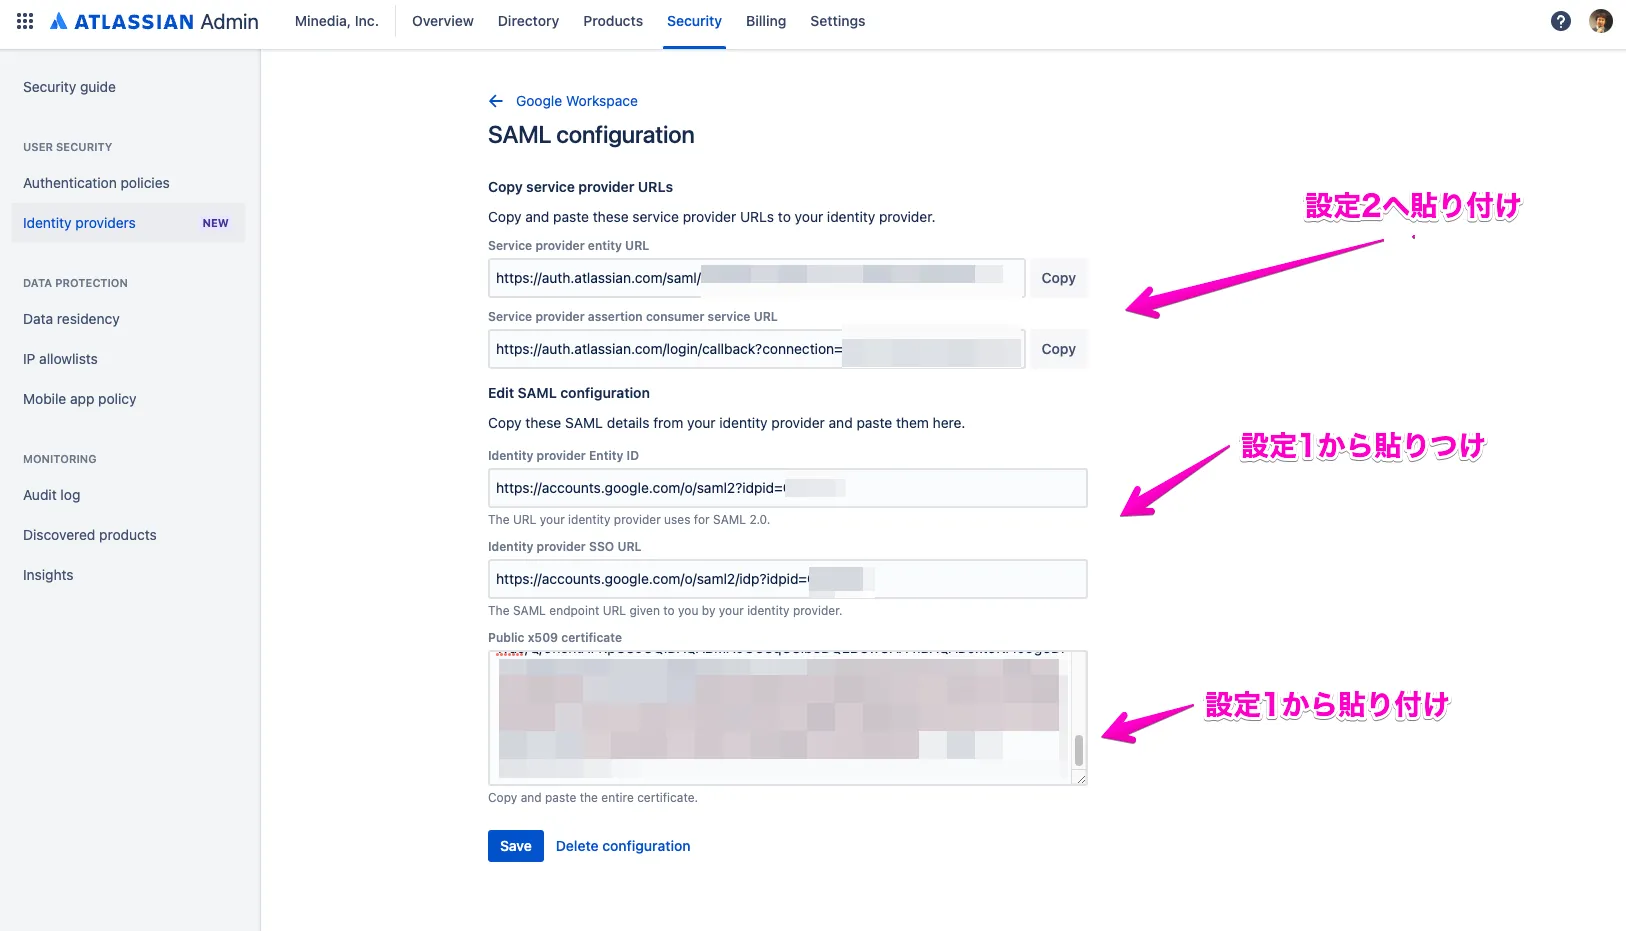Save the SAML configuration
The height and width of the screenshot is (931, 1626).
point(515,846)
